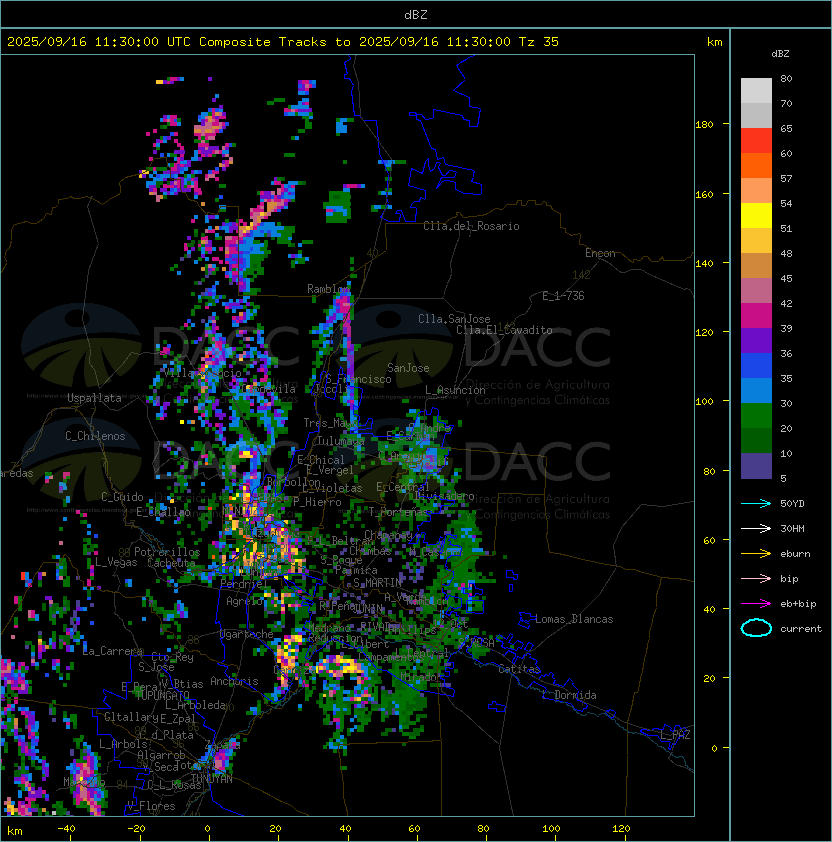Pick the slate purple 5-10 dBZ swatch
This screenshot has width=832, height=842.
click(756, 466)
